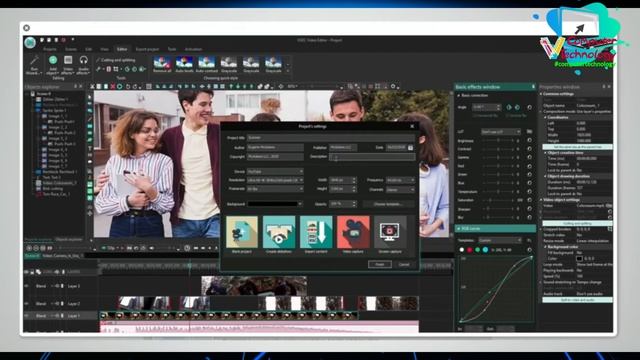Image resolution: width=640 pixels, height=360 pixels.
Task: Toggle visibility of Layer 1
Action: [x=27, y=316]
